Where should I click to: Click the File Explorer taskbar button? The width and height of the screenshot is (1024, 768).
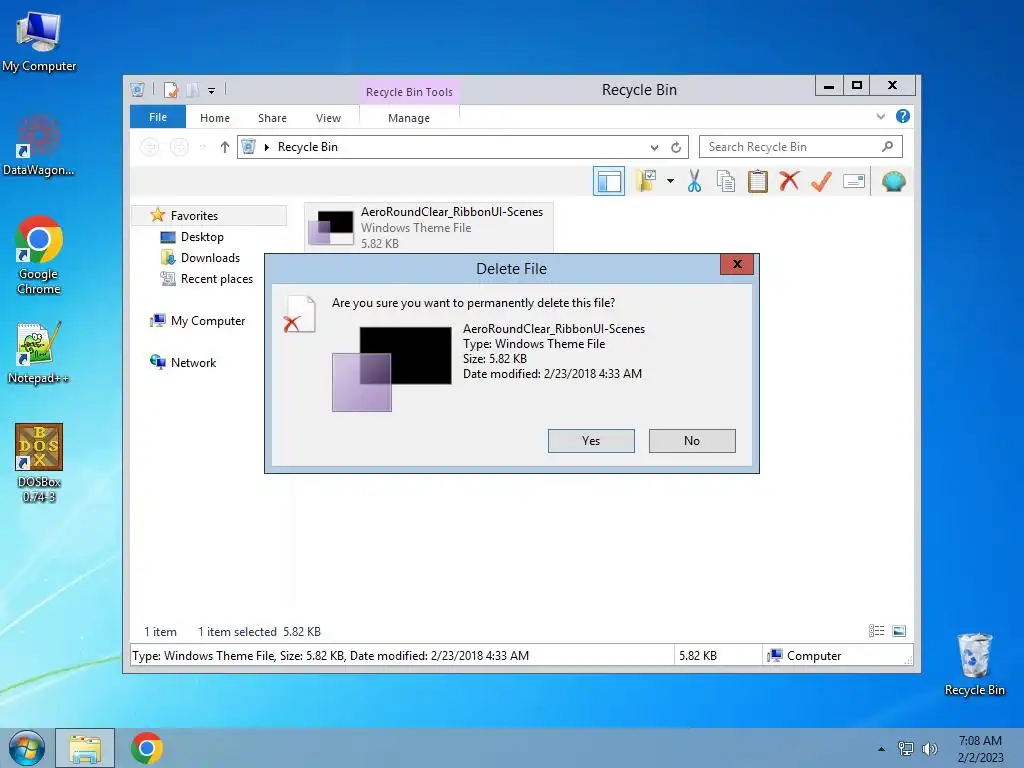click(85, 748)
